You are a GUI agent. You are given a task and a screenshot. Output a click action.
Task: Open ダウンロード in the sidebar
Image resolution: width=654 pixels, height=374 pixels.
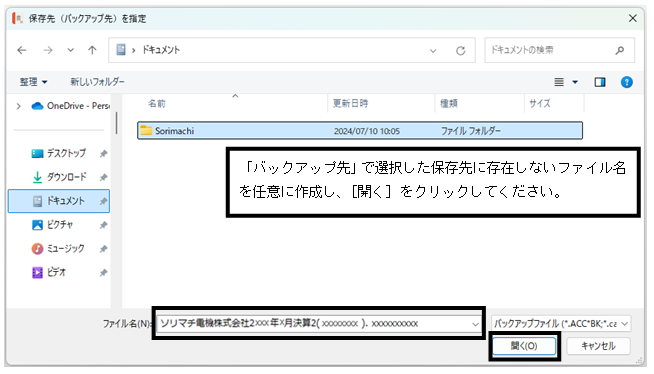coord(59,177)
